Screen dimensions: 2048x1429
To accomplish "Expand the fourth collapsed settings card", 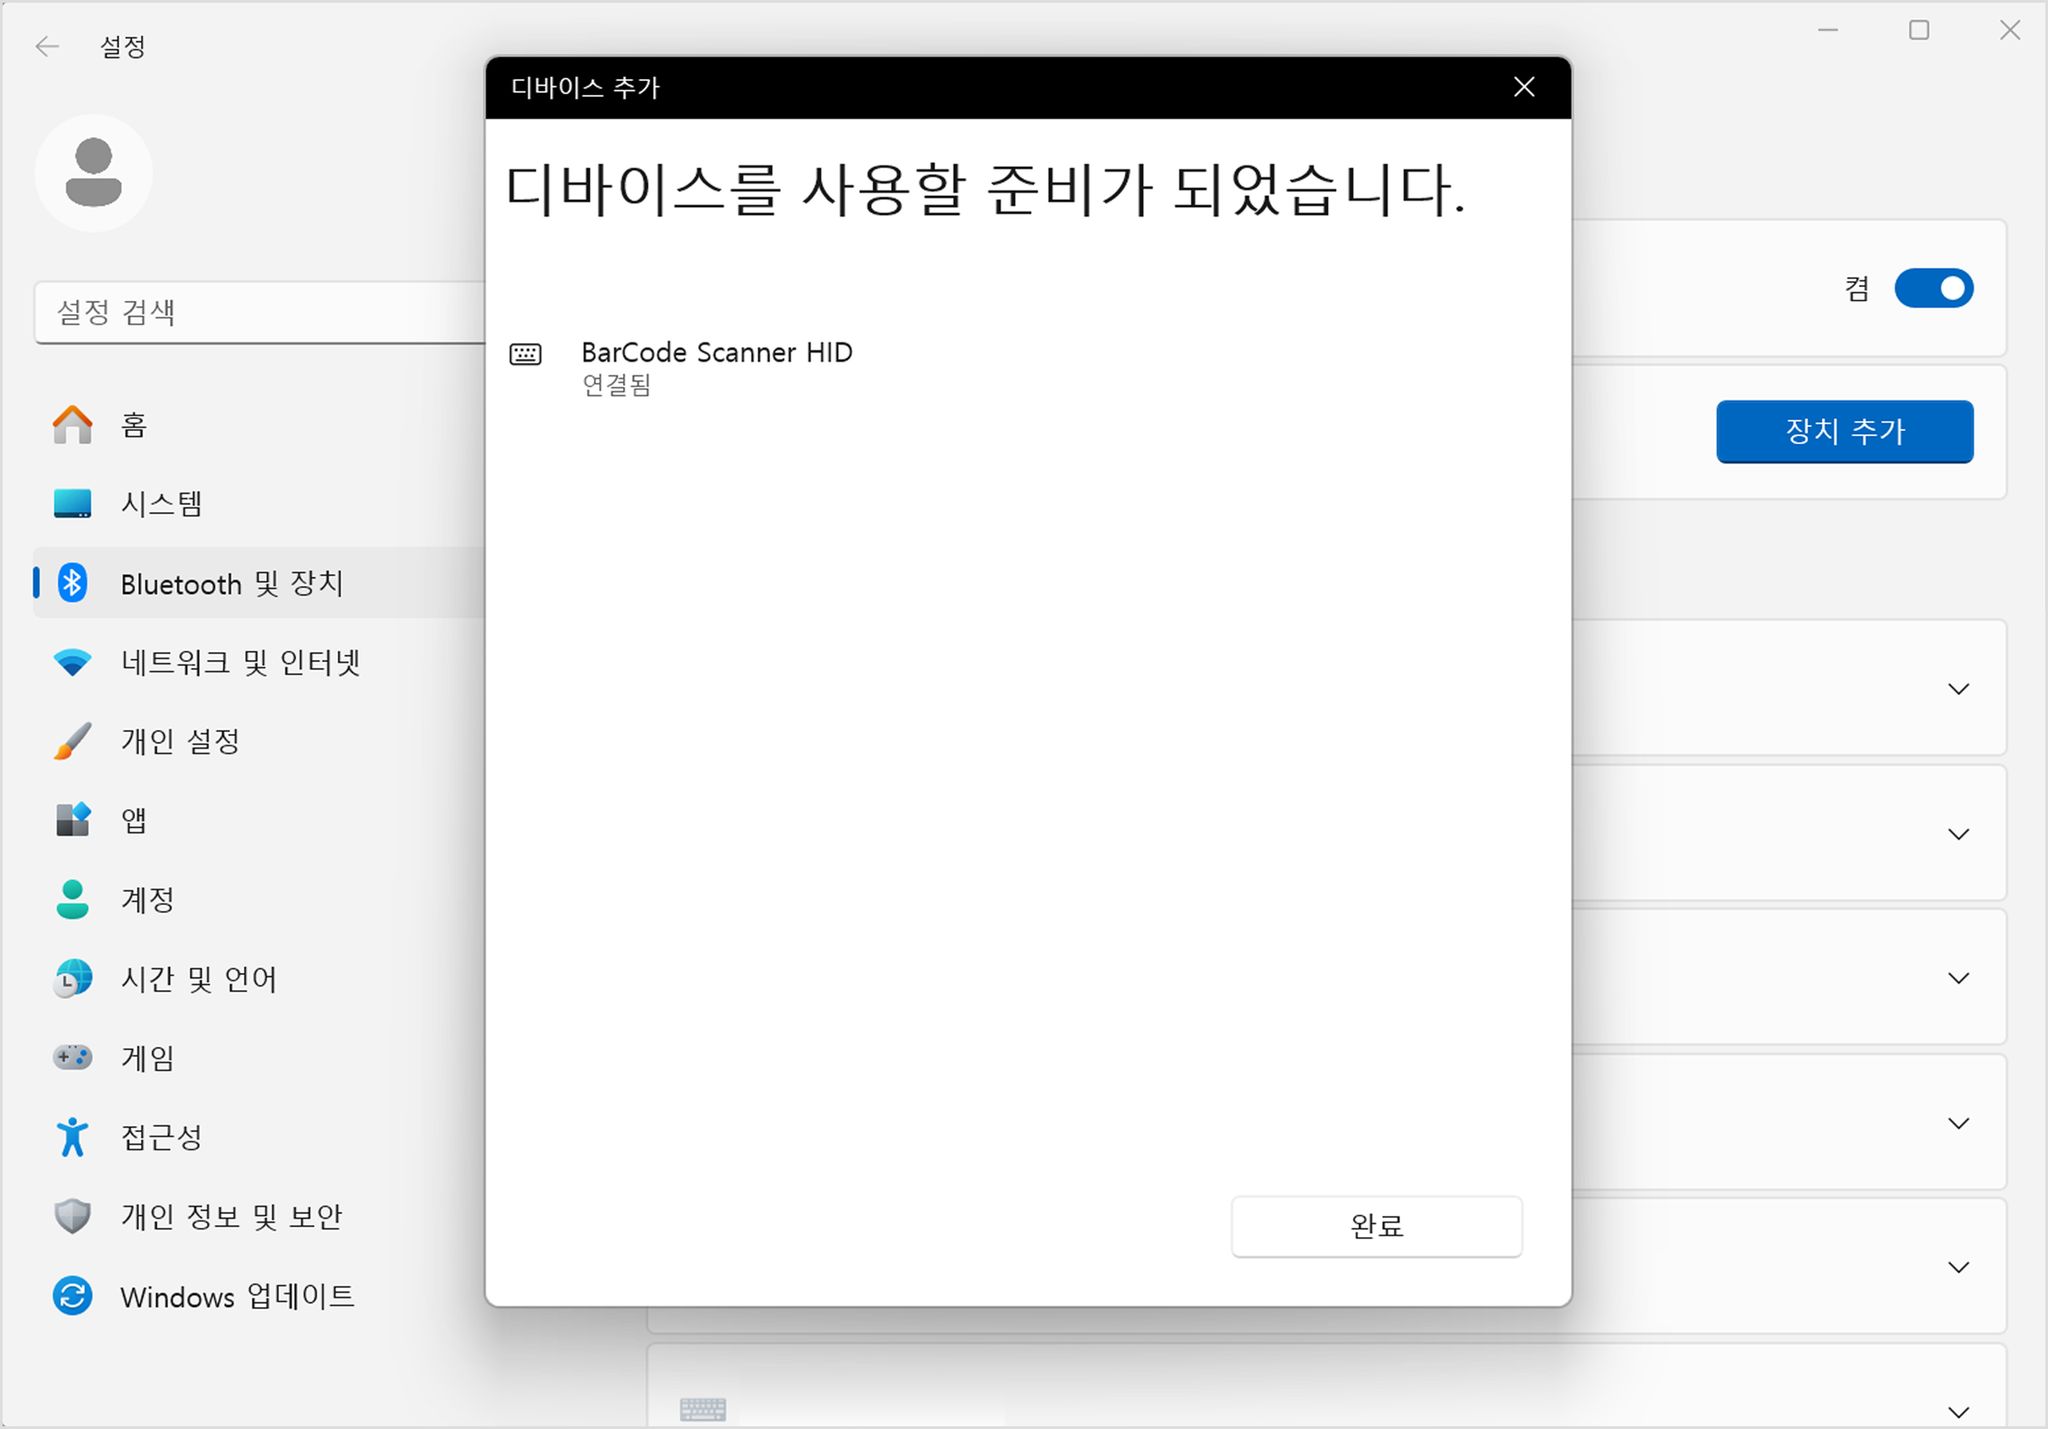I will (x=1959, y=1123).
